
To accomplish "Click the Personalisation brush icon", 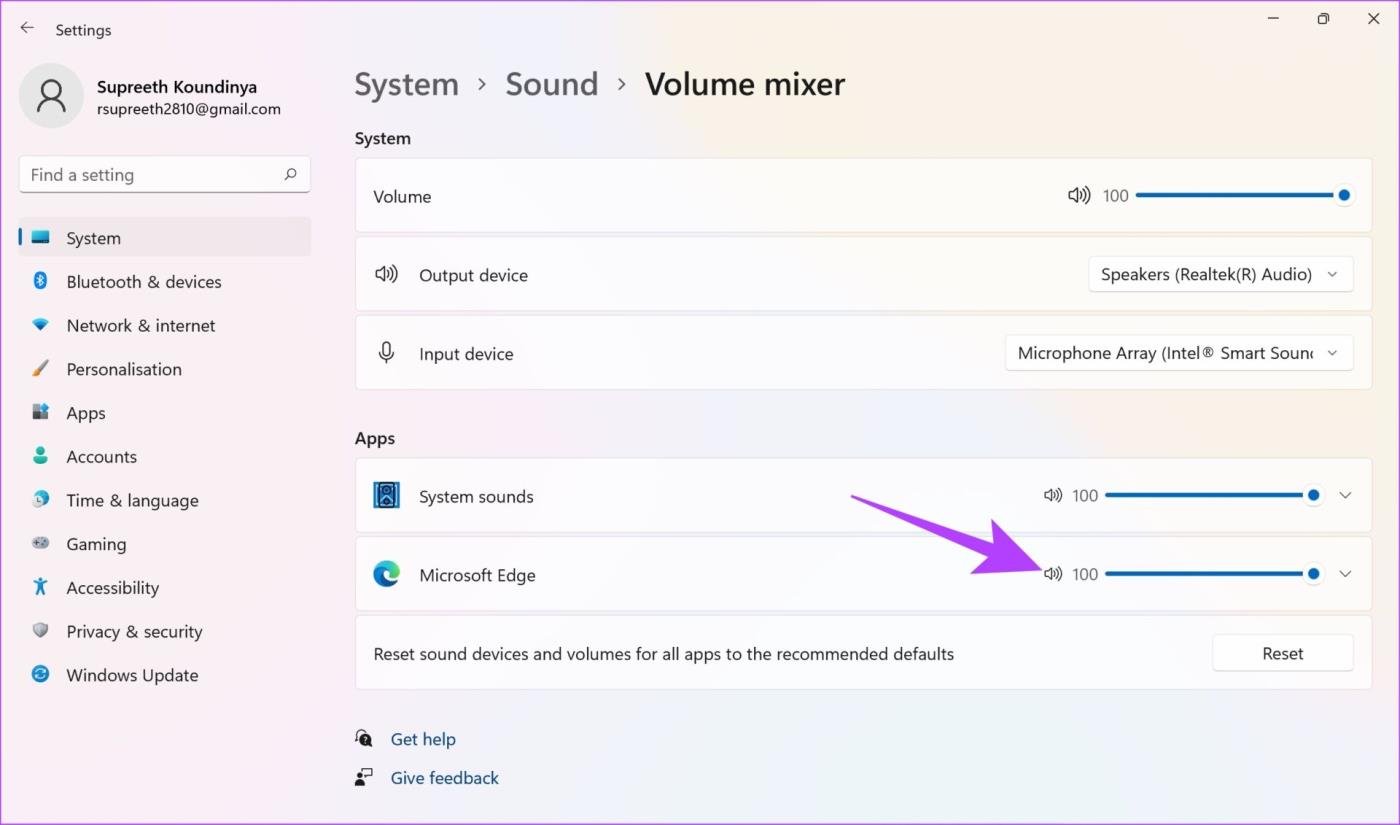I will point(40,368).
